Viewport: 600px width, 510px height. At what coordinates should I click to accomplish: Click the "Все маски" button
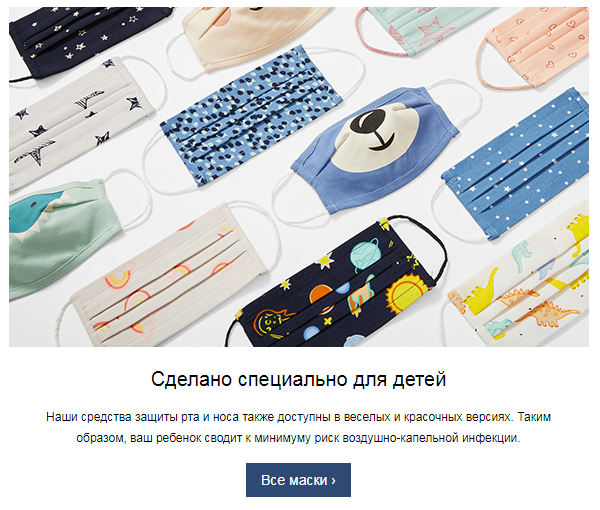(x=298, y=480)
